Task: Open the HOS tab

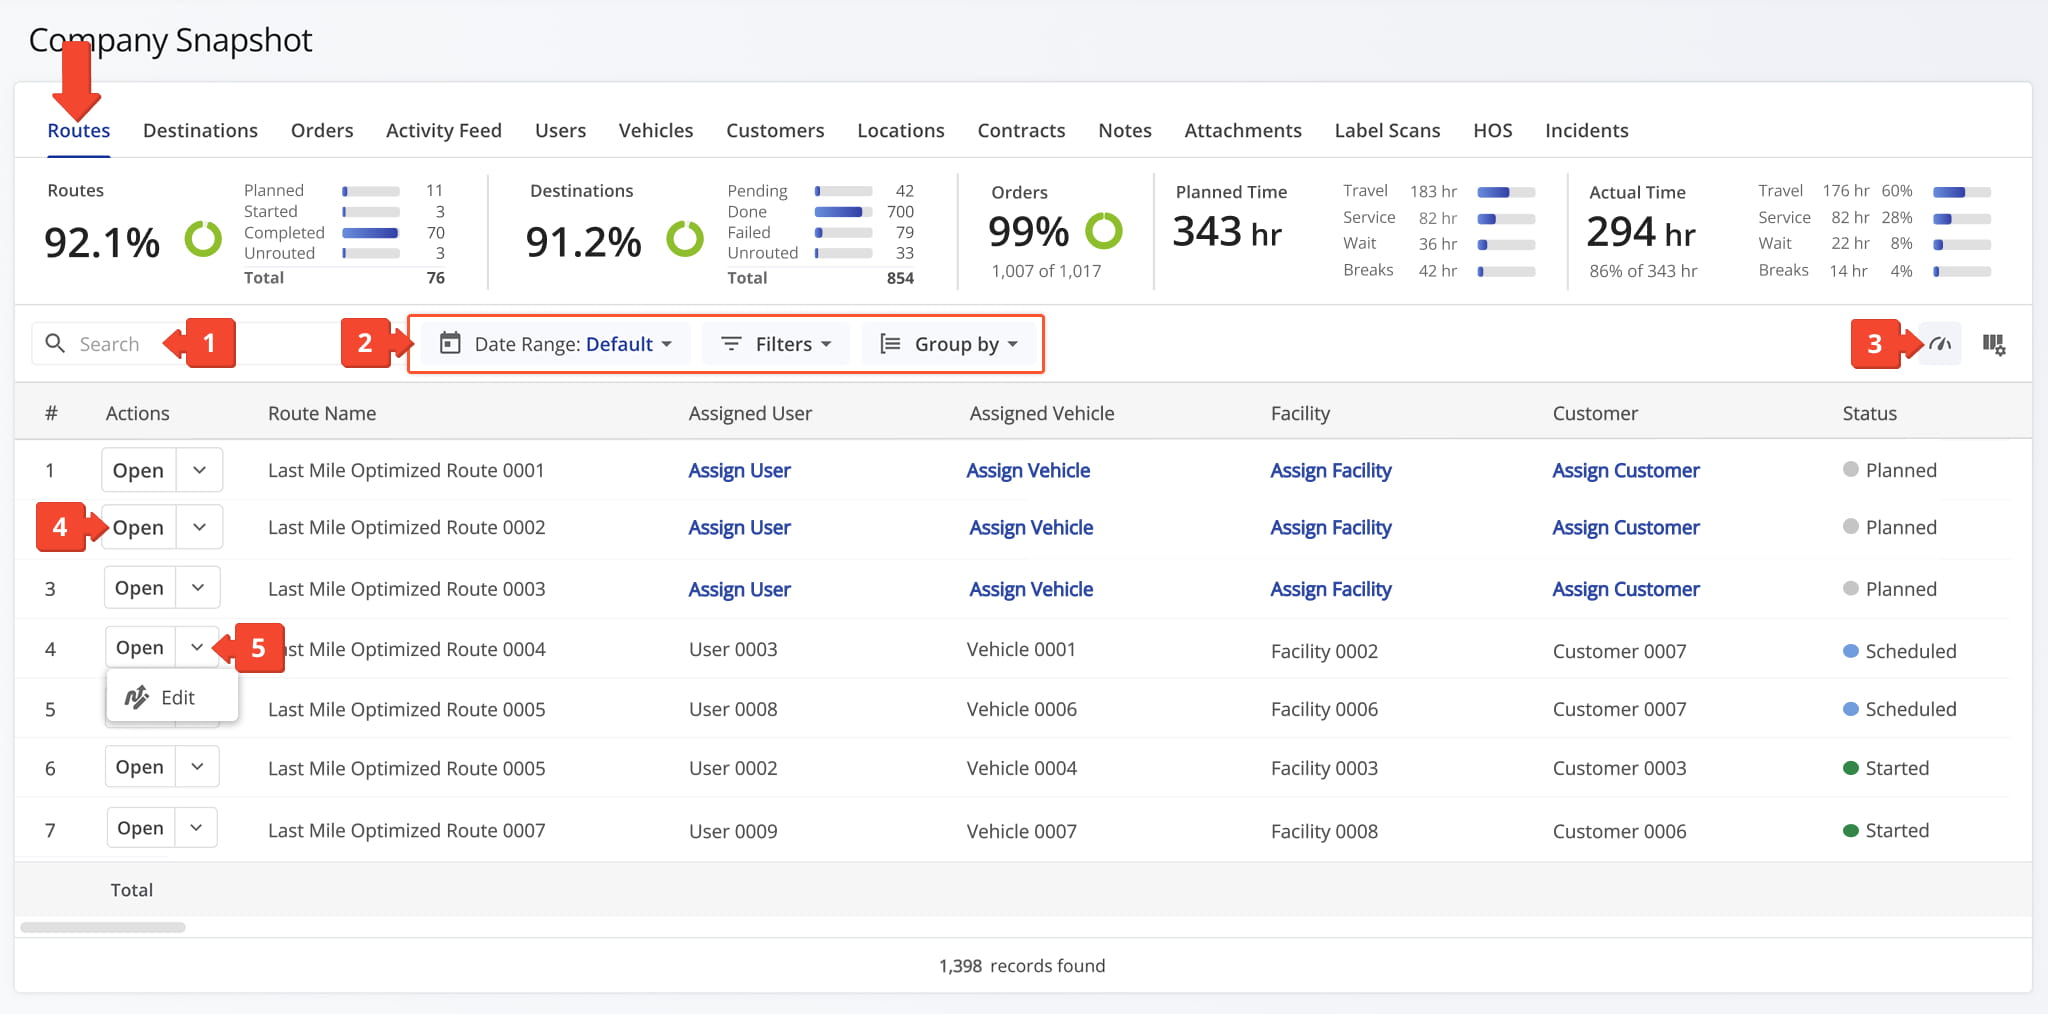Action: [x=1493, y=130]
